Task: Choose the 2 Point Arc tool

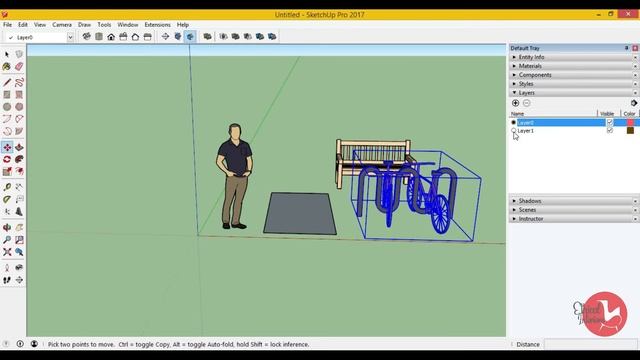Action: (x=19, y=119)
